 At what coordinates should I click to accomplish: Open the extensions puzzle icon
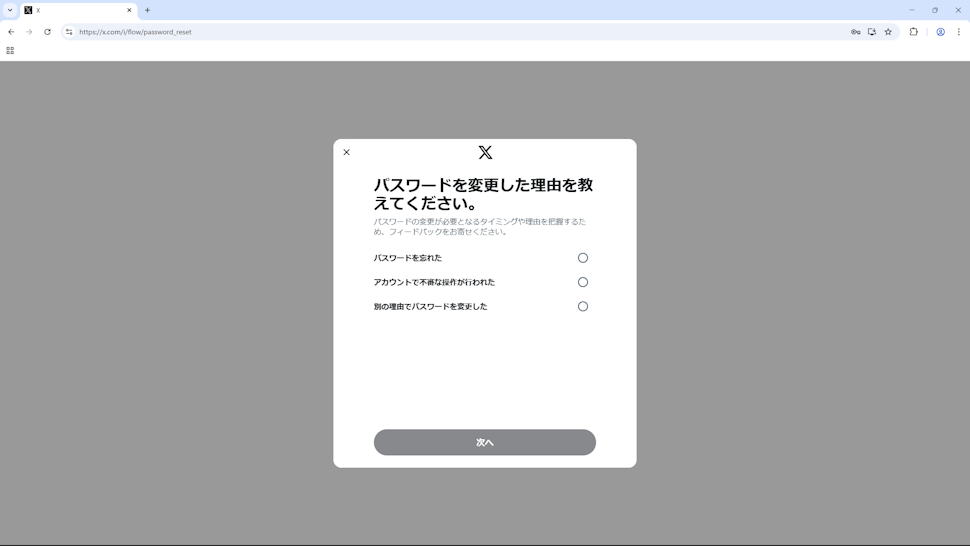click(x=914, y=32)
